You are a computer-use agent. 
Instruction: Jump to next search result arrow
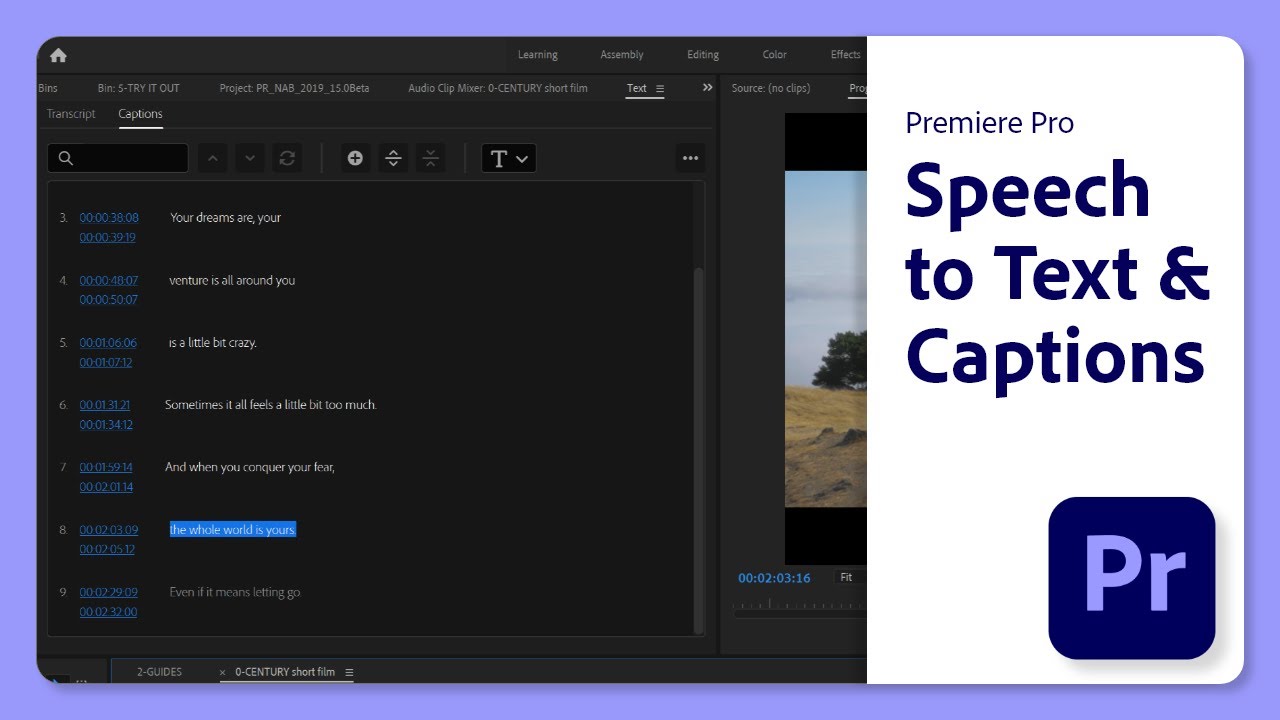[x=250, y=158]
